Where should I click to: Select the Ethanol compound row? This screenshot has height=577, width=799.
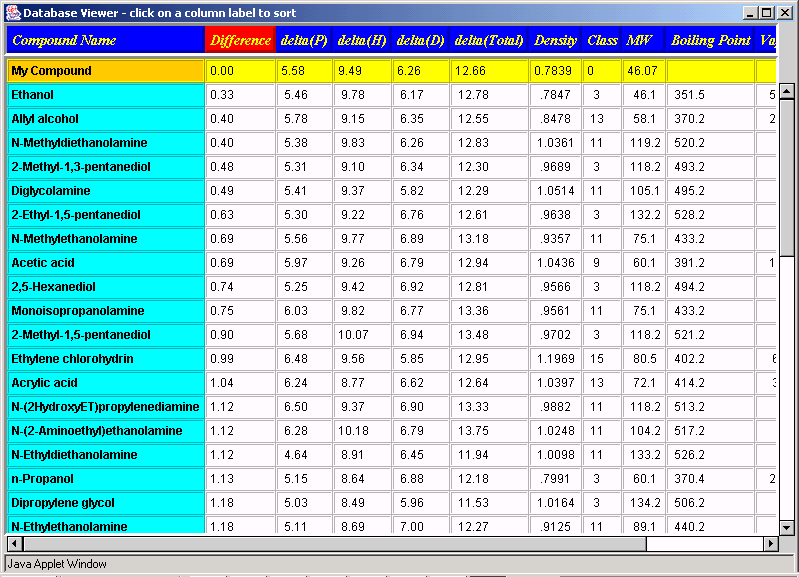tap(105, 95)
